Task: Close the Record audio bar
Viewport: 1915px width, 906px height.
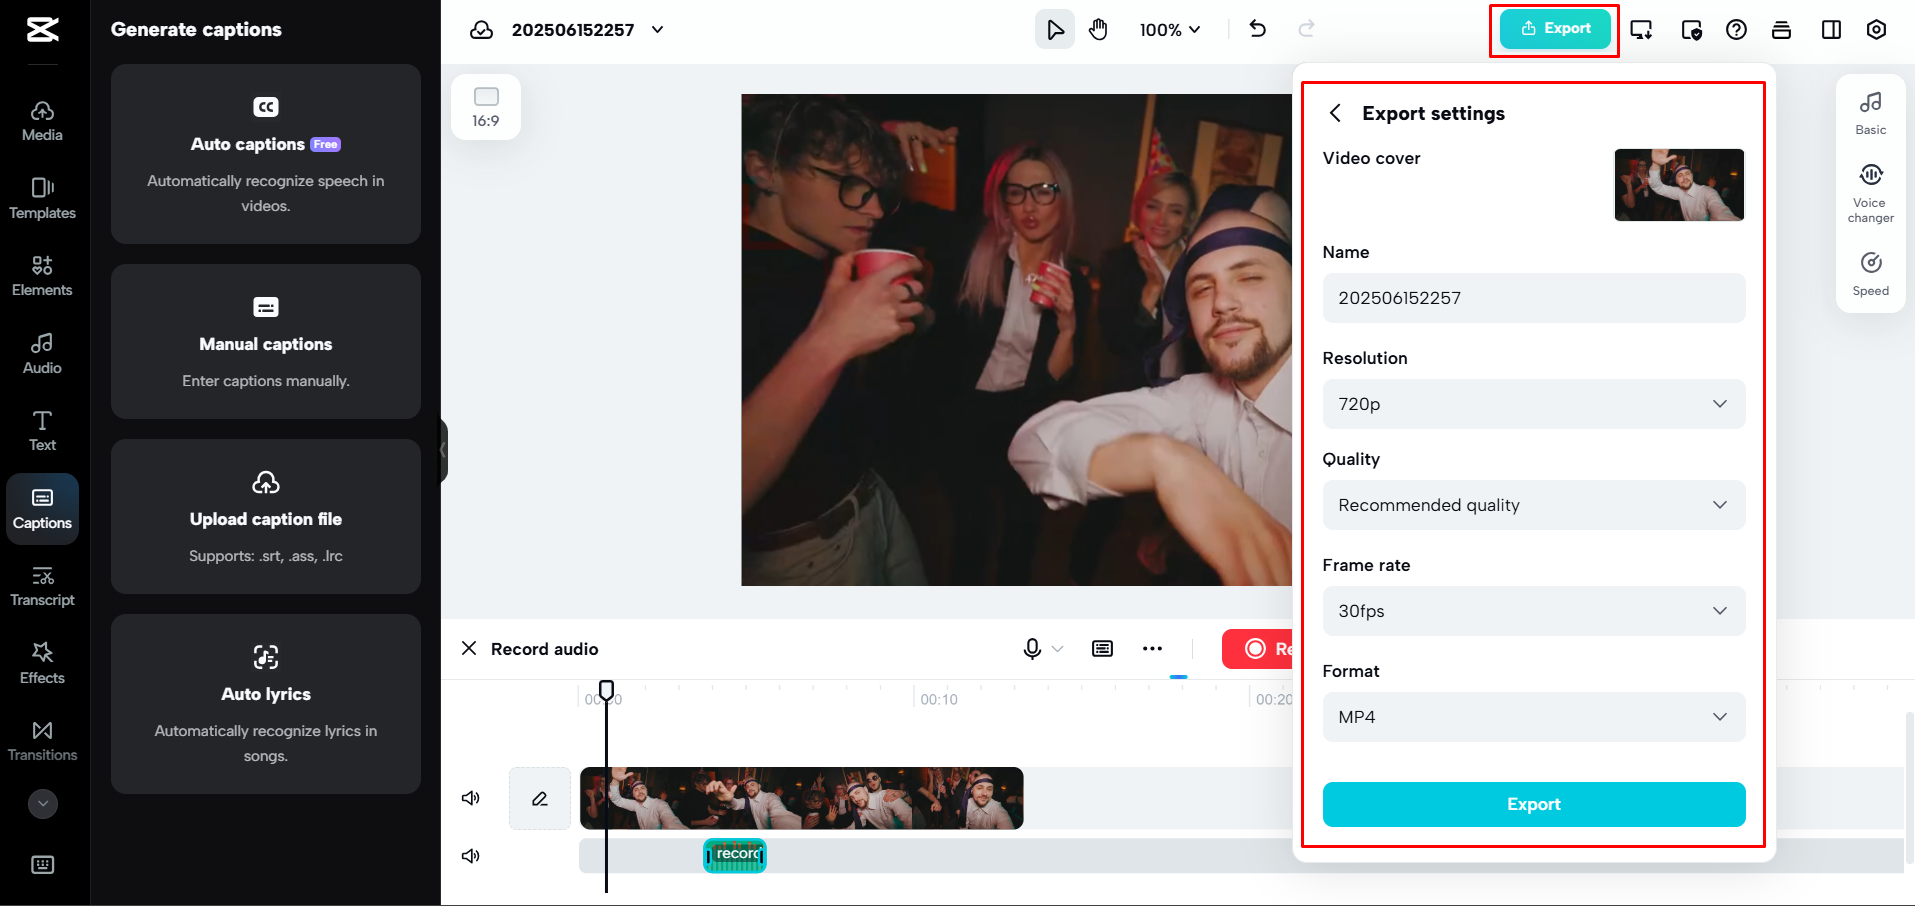Action: (469, 648)
